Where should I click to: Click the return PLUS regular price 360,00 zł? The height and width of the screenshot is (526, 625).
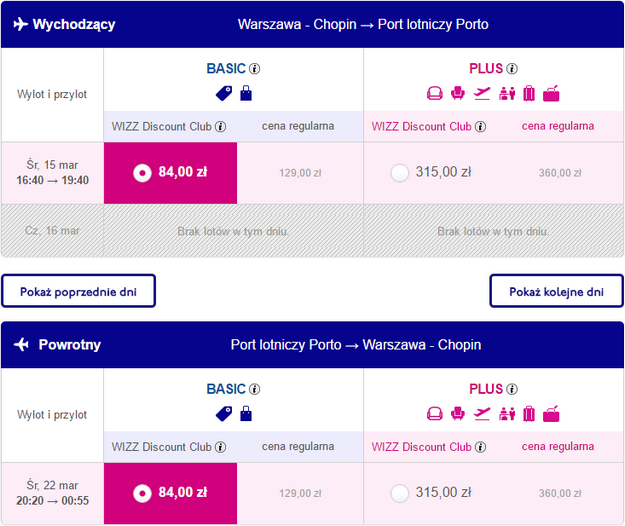click(x=560, y=493)
